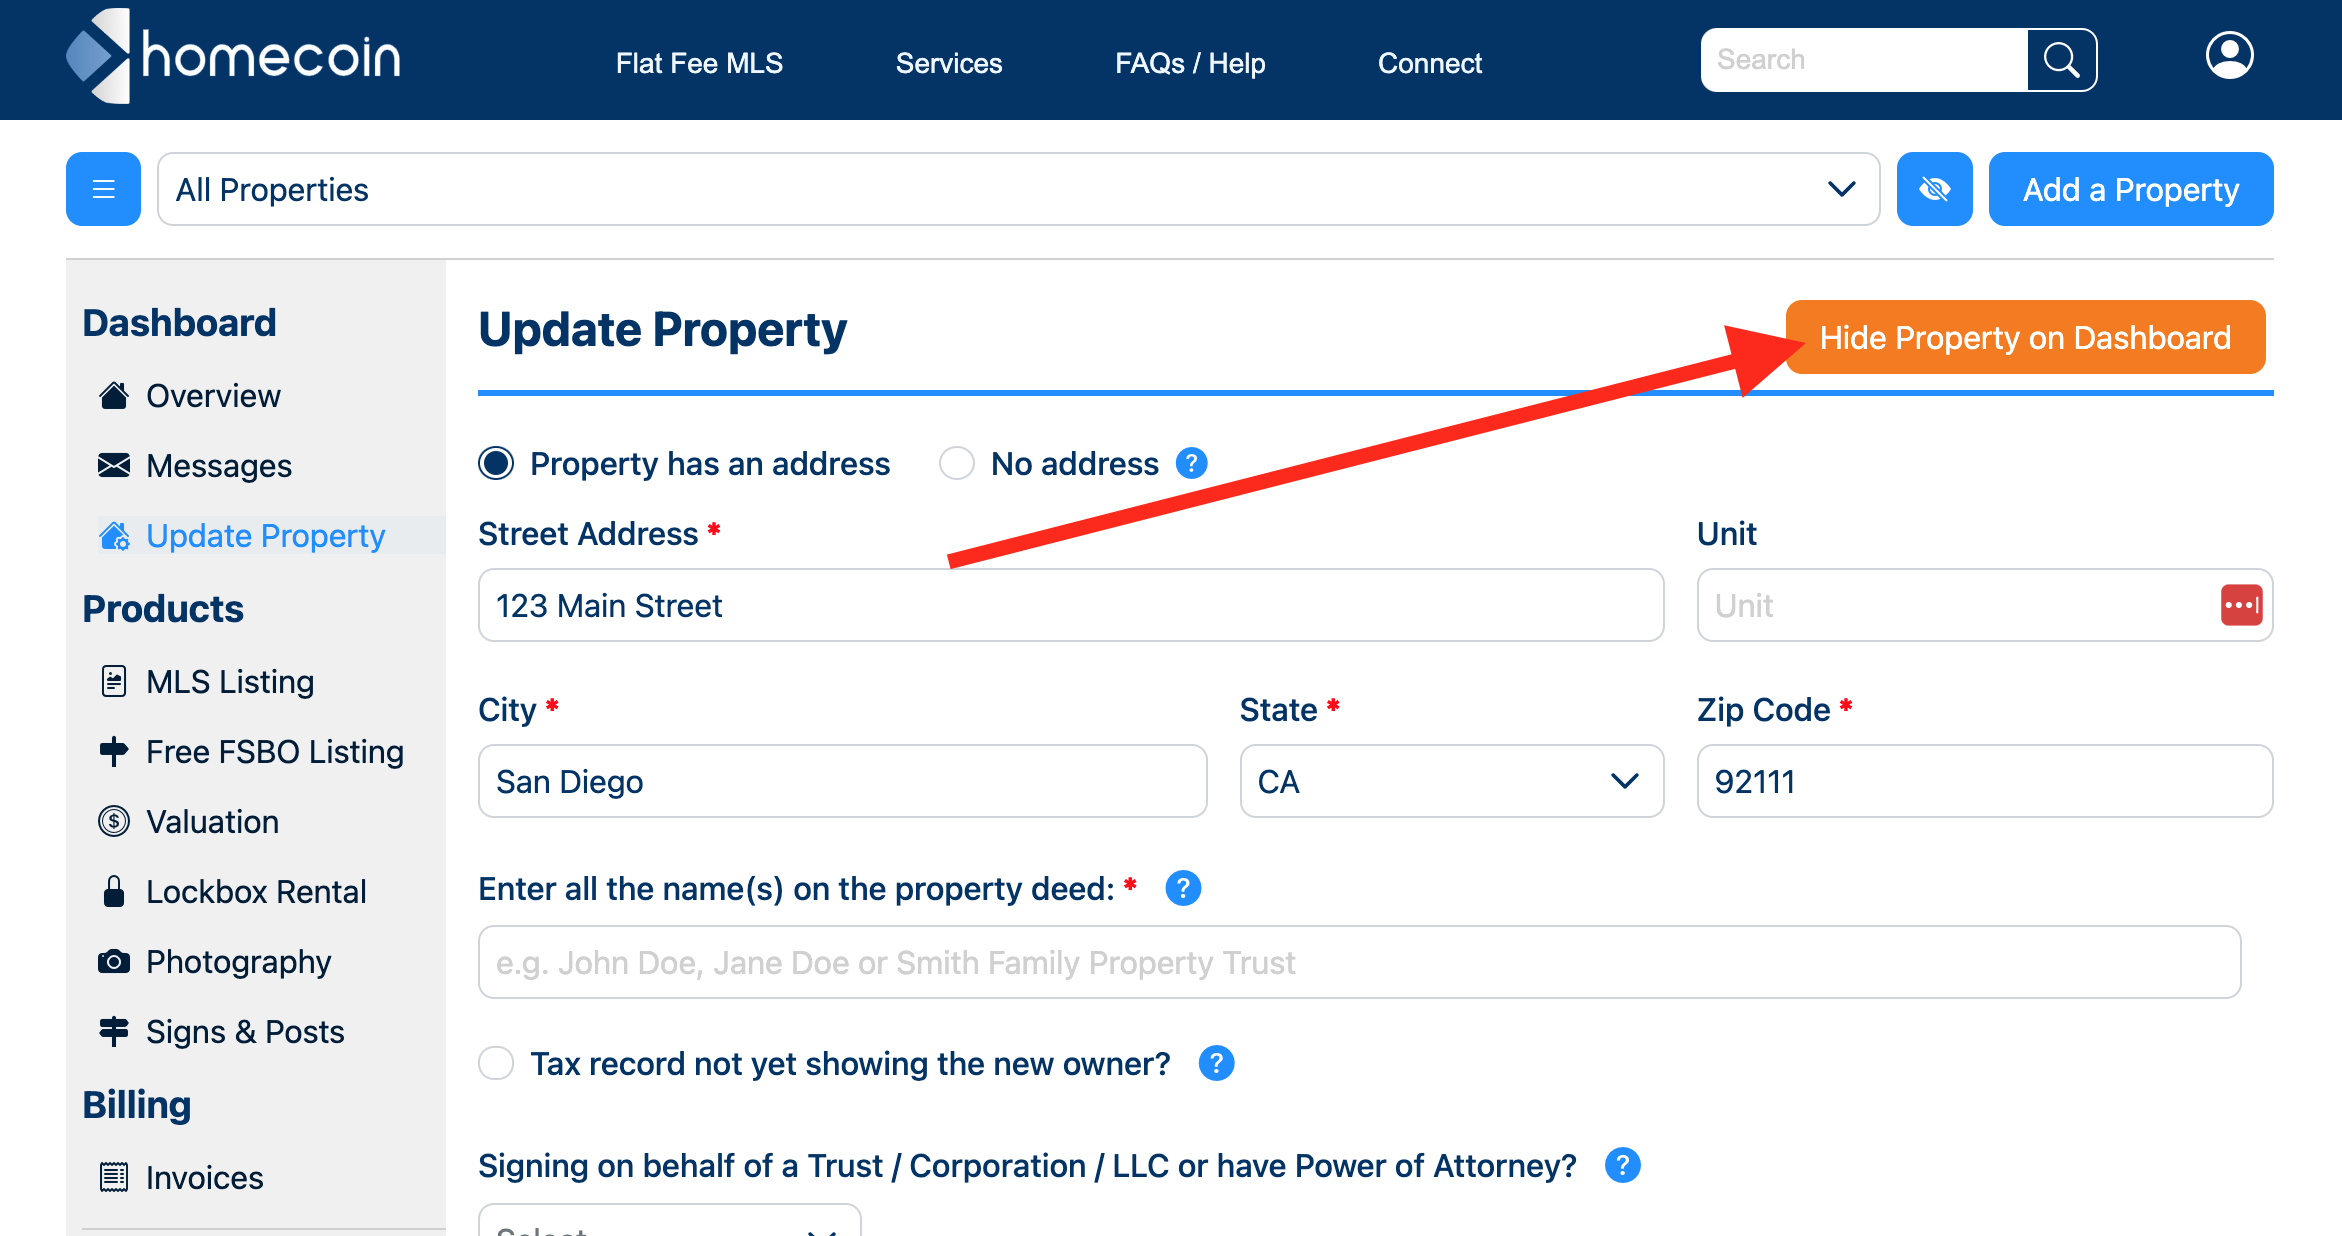The height and width of the screenshot is (1236, 2342).
Task: Open the State dropdown showing CA
Action: coord(1451,781)
